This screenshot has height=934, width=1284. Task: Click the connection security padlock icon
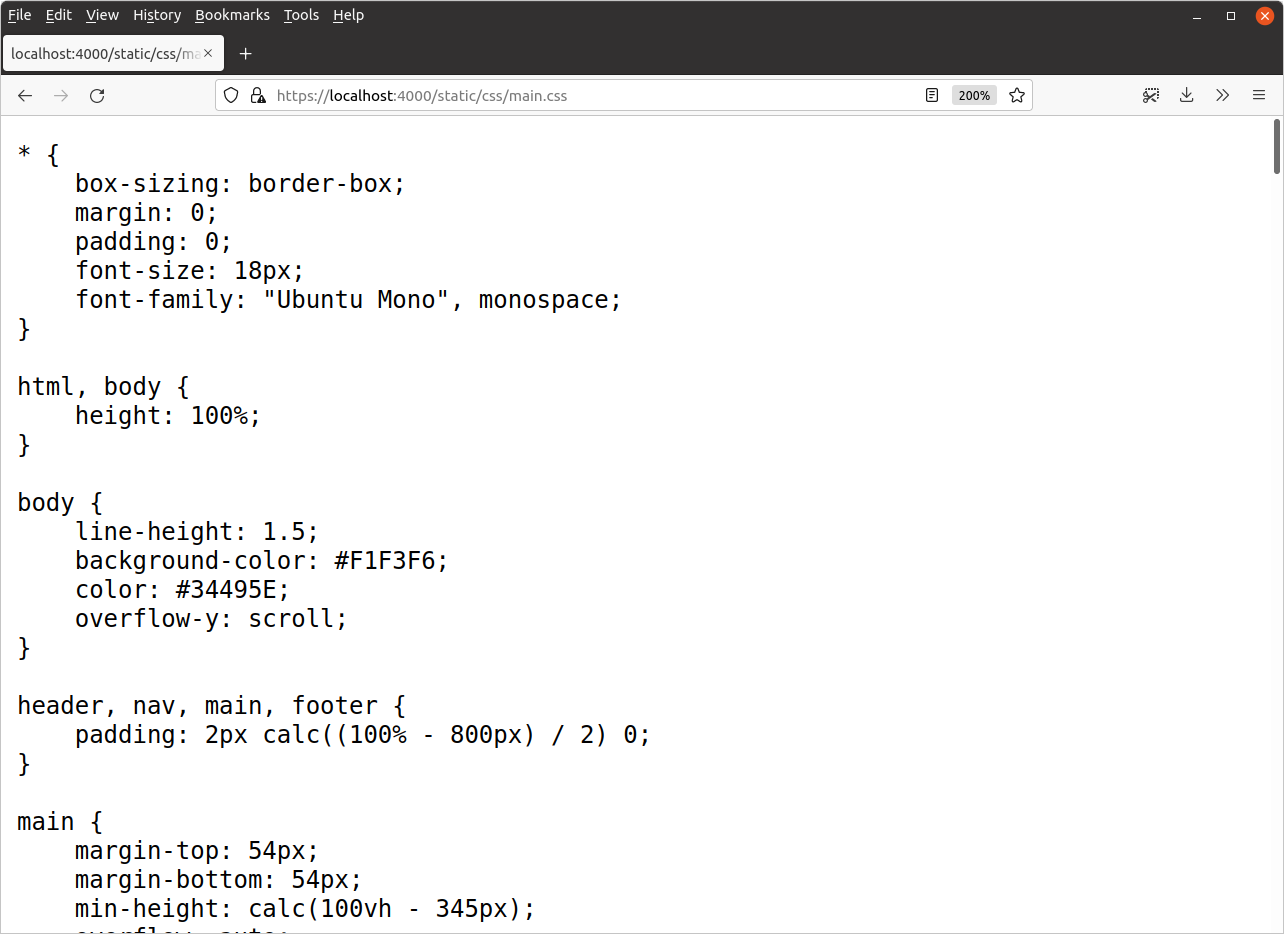(258, 96)
